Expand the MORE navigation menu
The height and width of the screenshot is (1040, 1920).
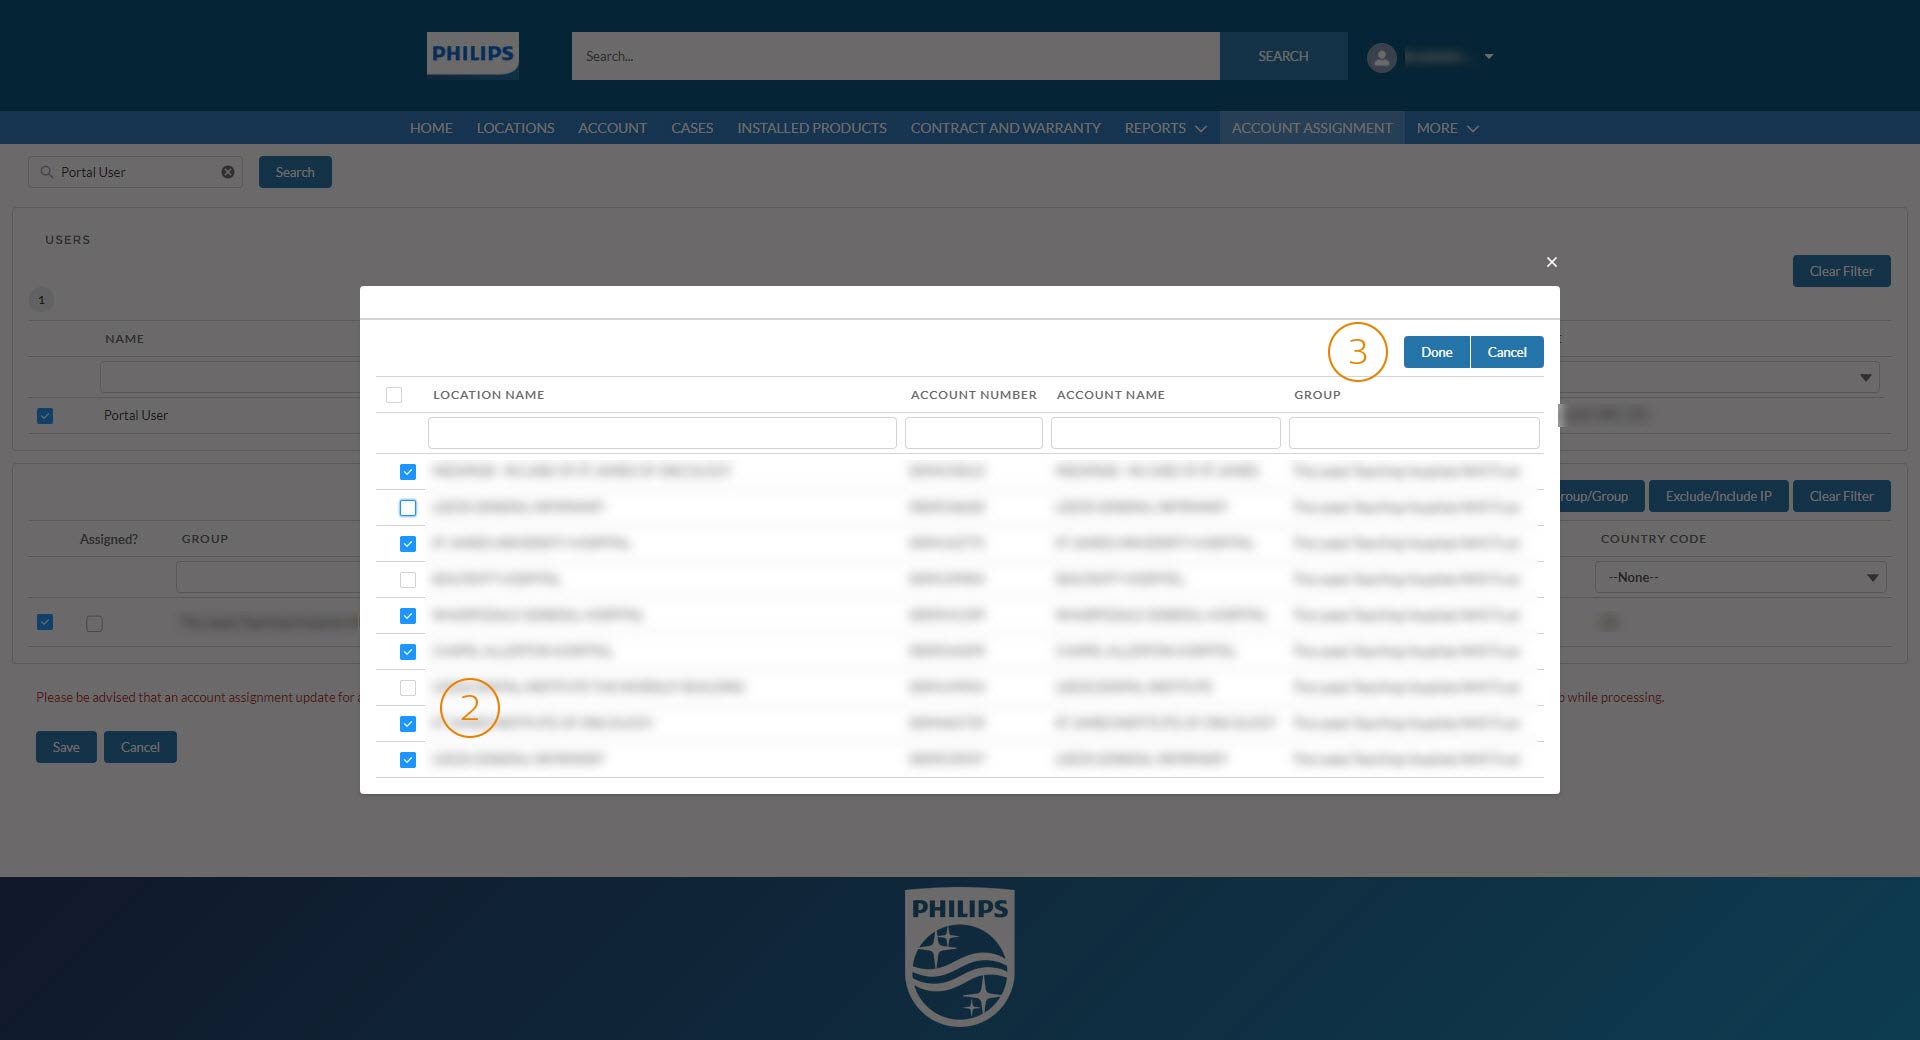(x=1446, y=128)
